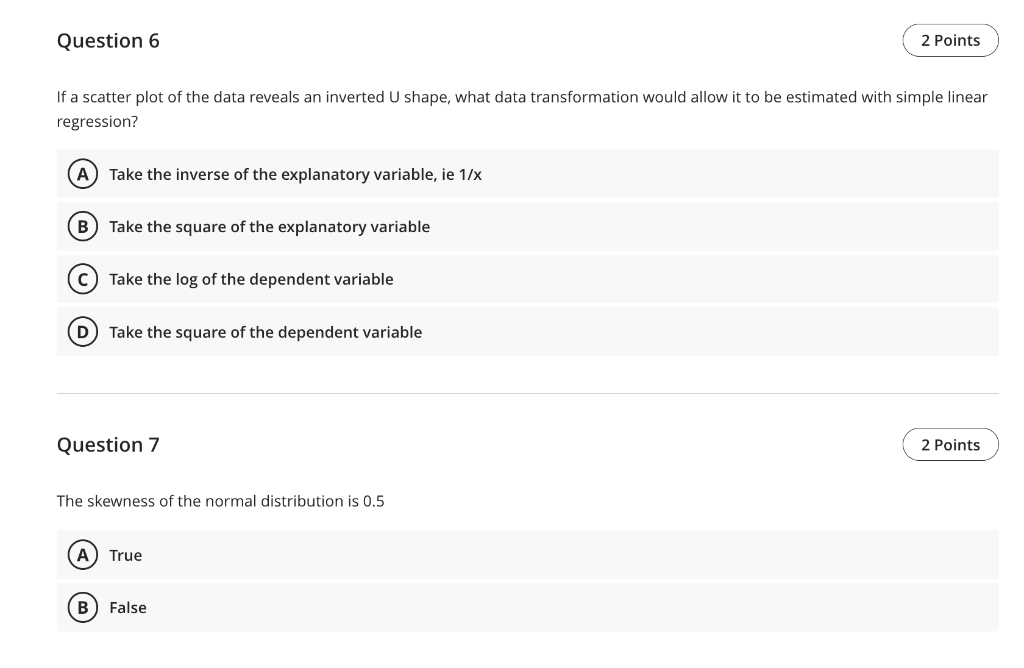Click the 2 Points badge for Question 7

coord(950,444)
